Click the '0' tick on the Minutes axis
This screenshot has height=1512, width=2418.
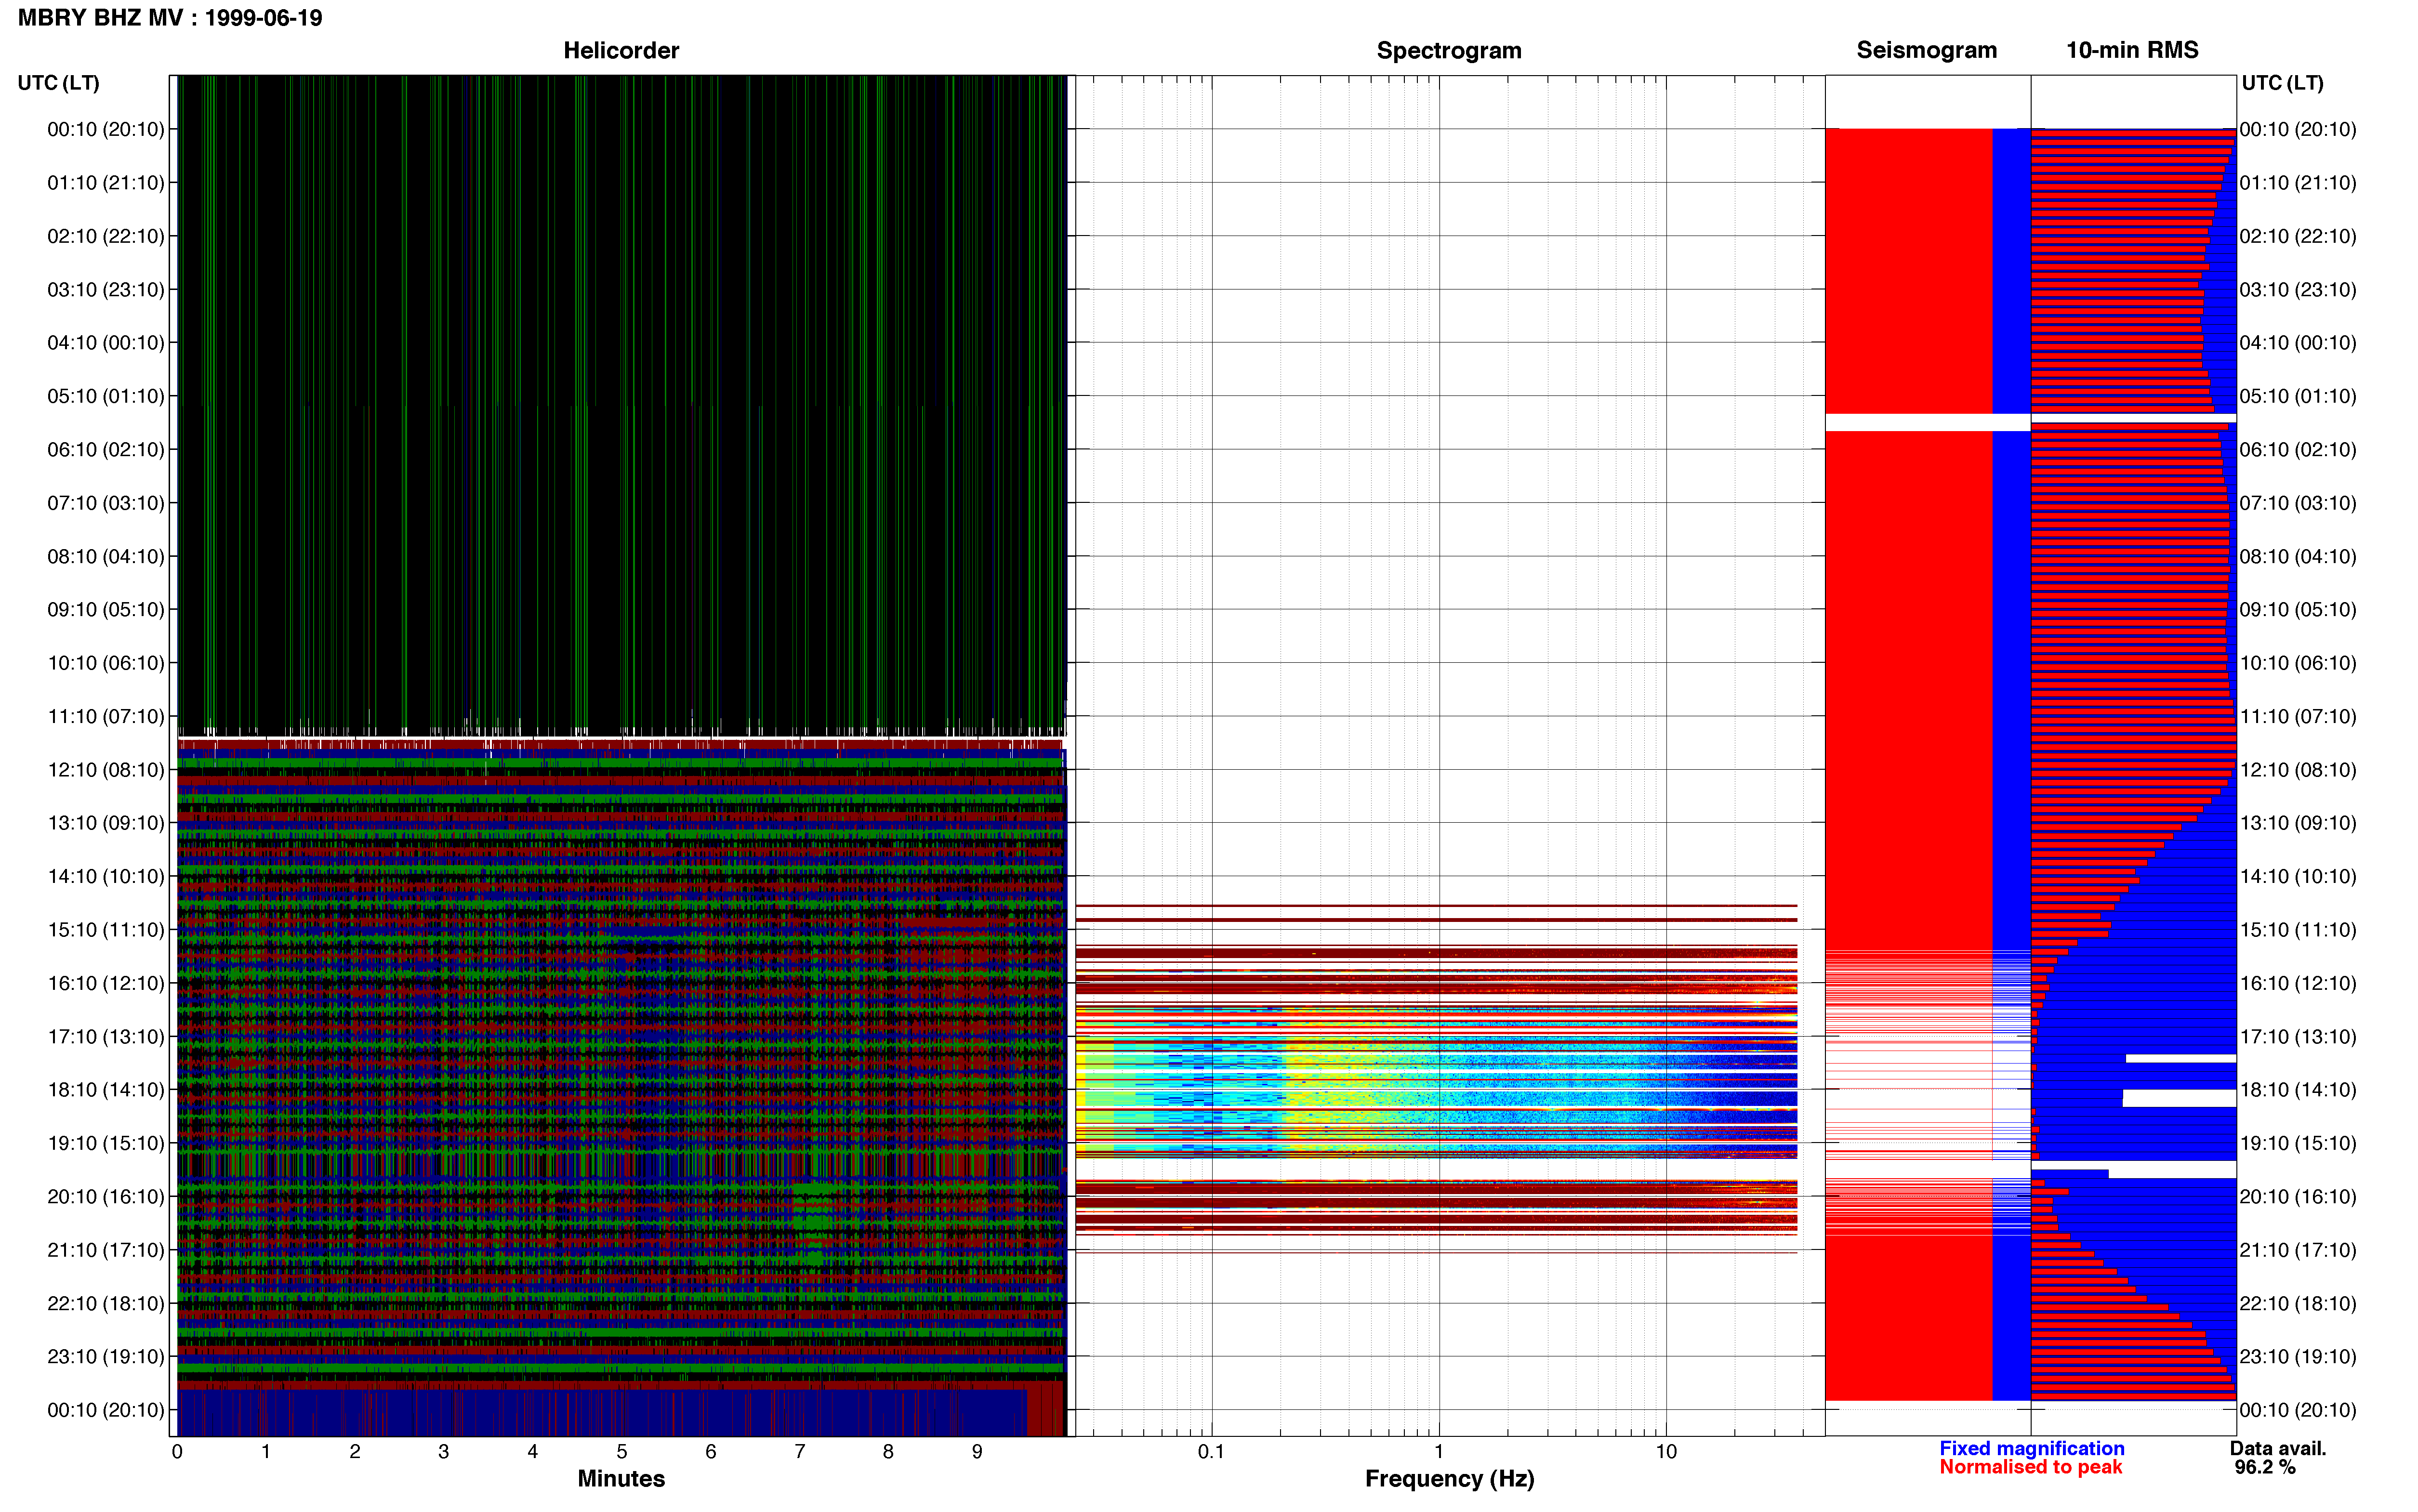click(x=177, y=1452)
